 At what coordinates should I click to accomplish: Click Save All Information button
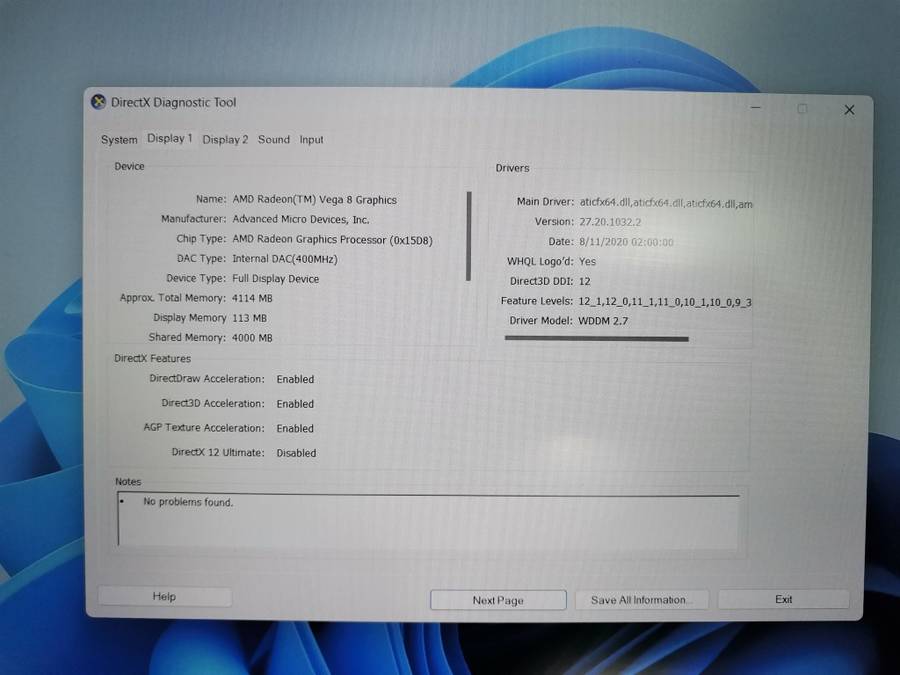click(639, 600)
